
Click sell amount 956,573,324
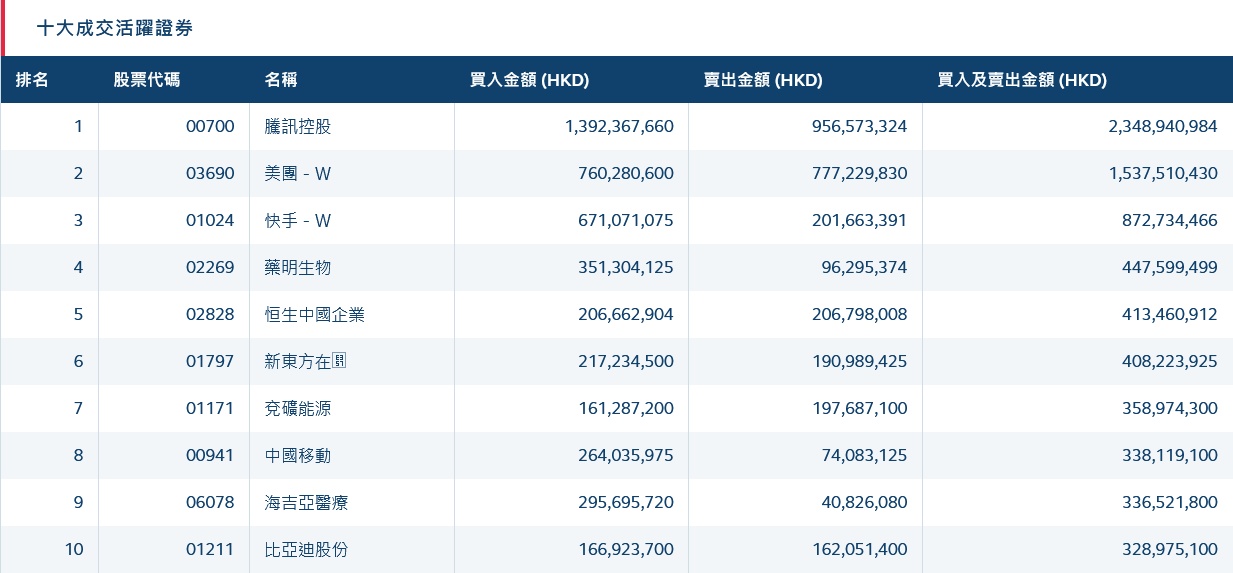(859, 127)
